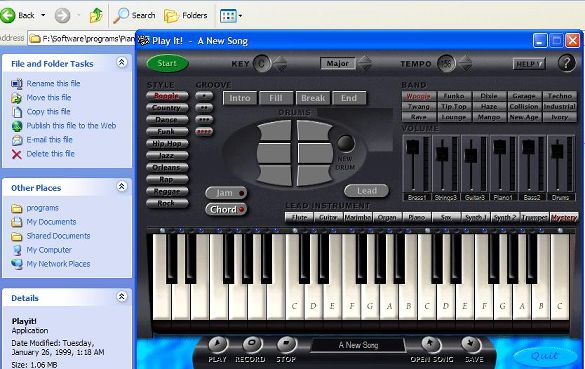Collapse File and Folder Tasks panel
This screenshot has width=585, height=369.
coord(122,62)
